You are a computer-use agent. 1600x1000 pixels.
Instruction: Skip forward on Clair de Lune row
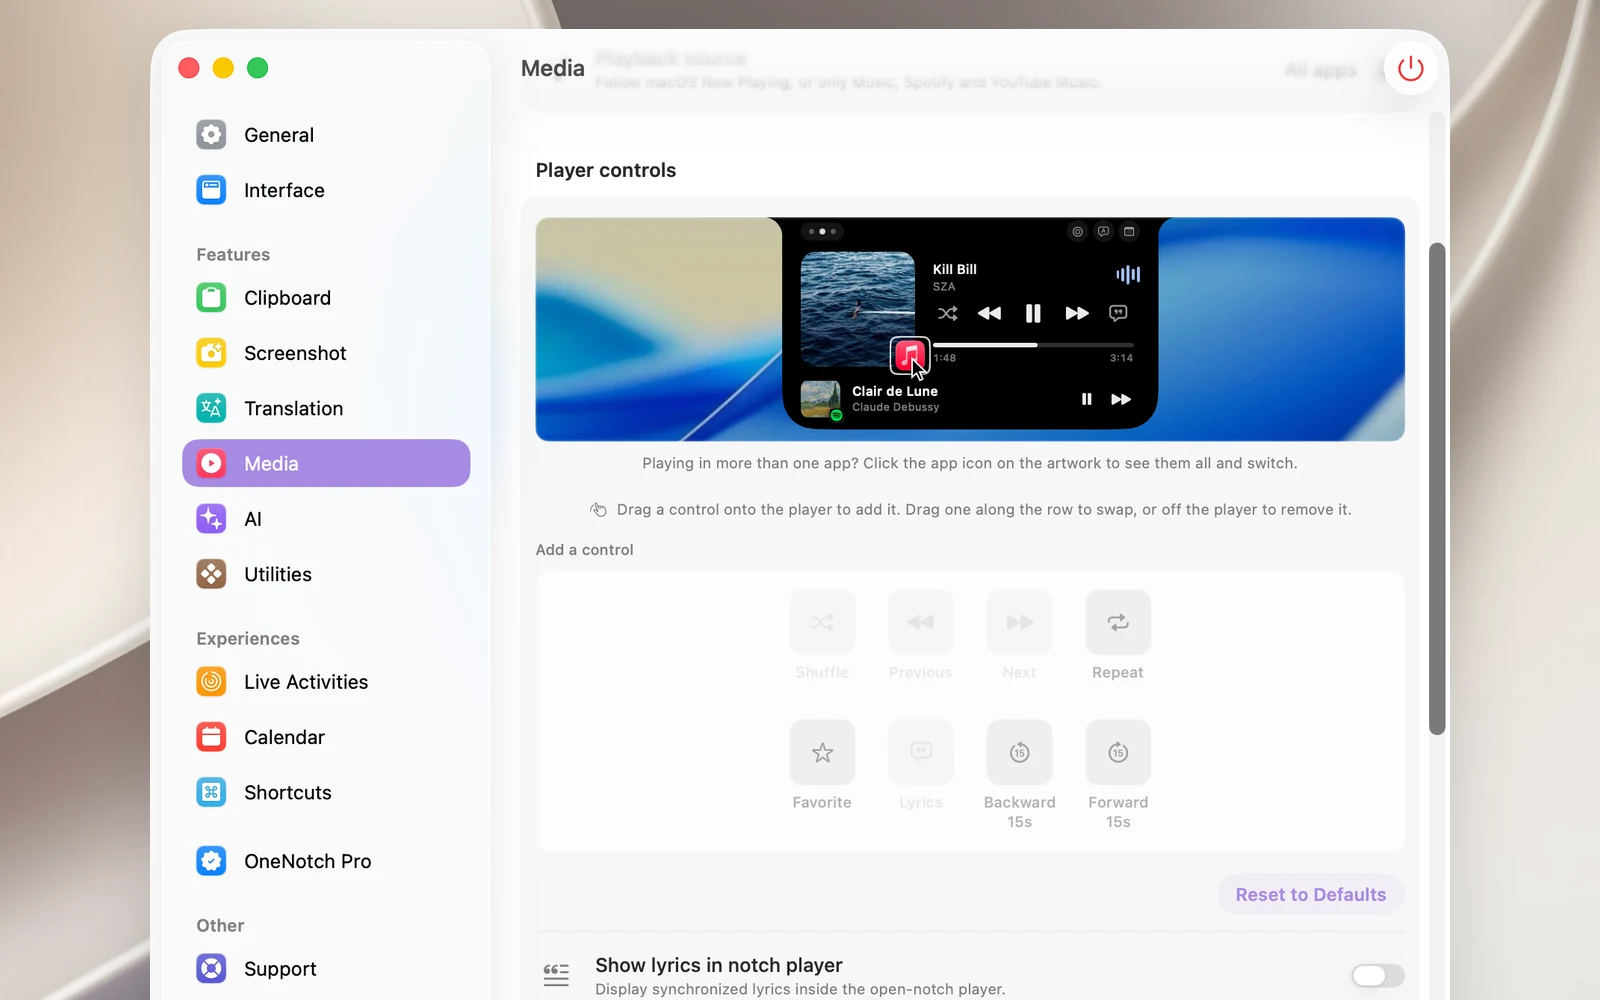[1121, 399]
